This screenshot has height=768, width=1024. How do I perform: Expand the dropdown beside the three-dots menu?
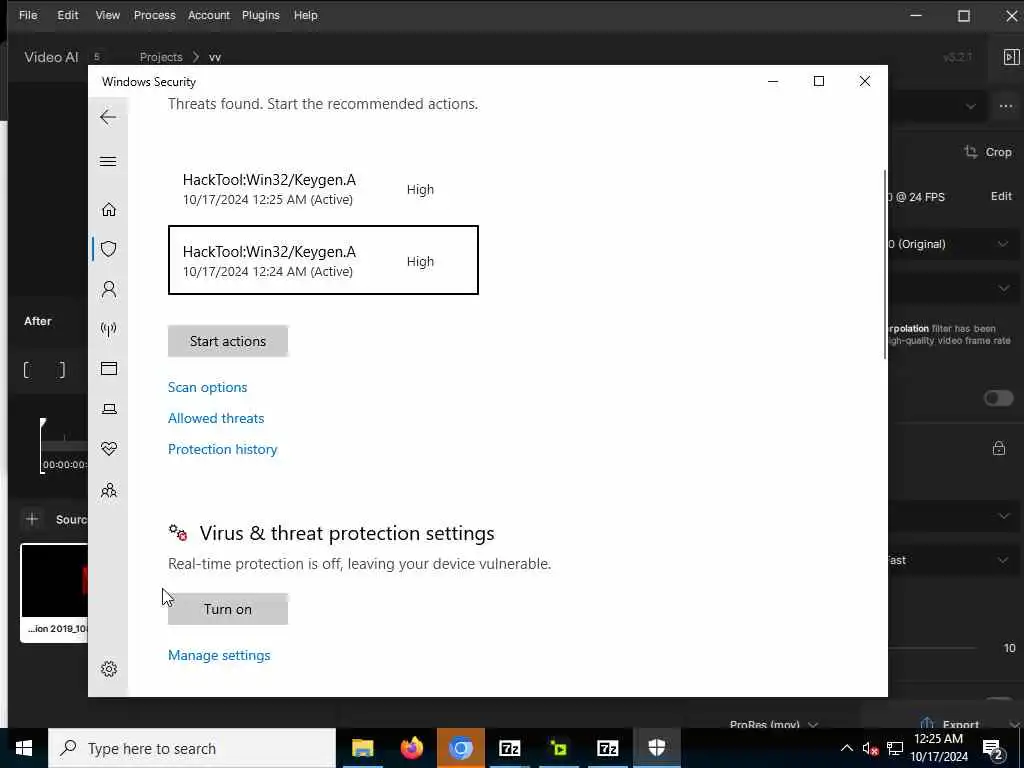coord(970,106)
